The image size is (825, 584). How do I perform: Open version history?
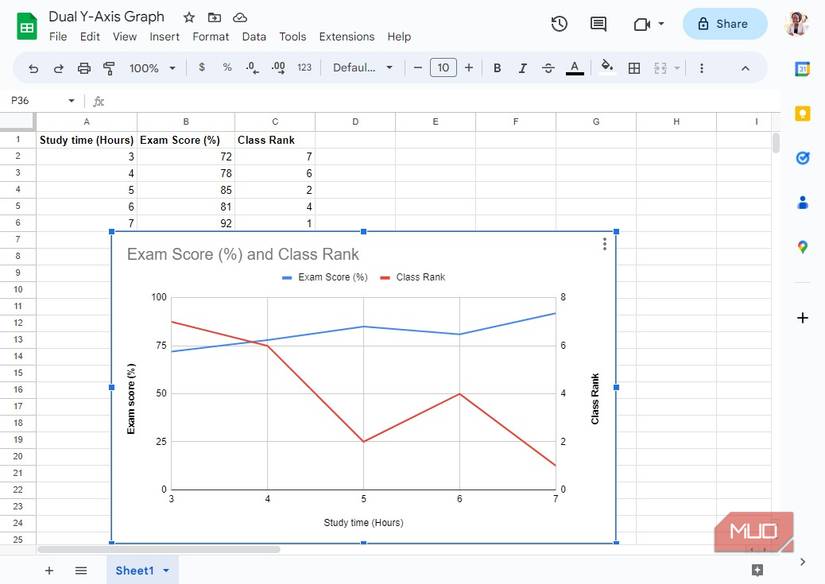point(559,23)
